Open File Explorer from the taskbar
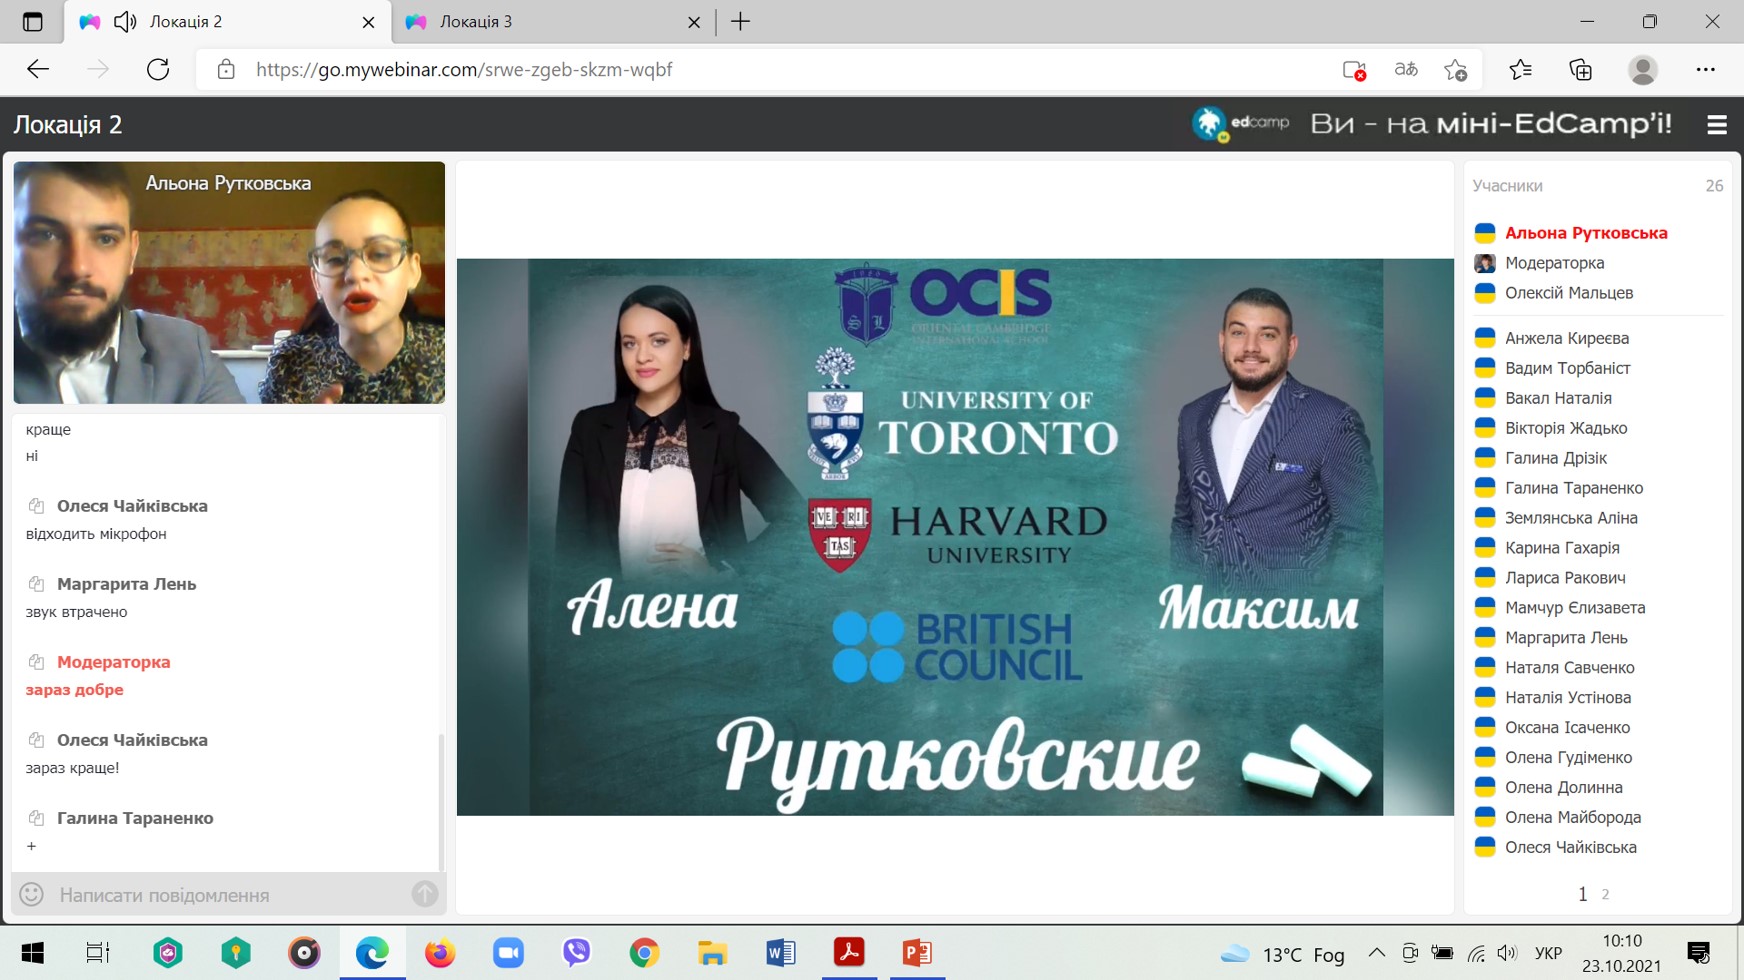 pyautogui.click(x=712, y=953)
